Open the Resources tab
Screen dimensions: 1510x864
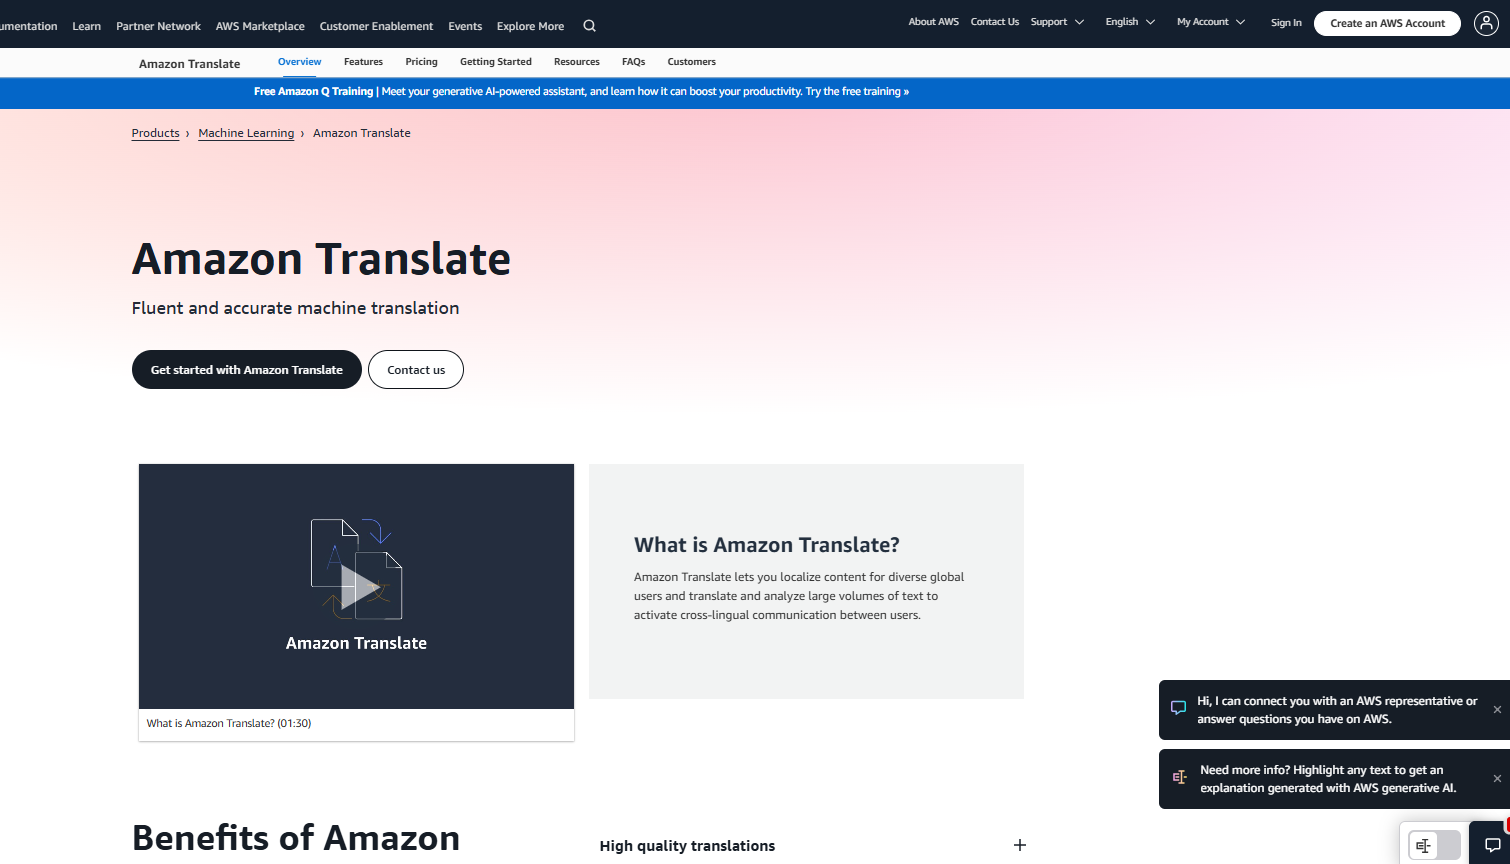click(x=577, y=62)
